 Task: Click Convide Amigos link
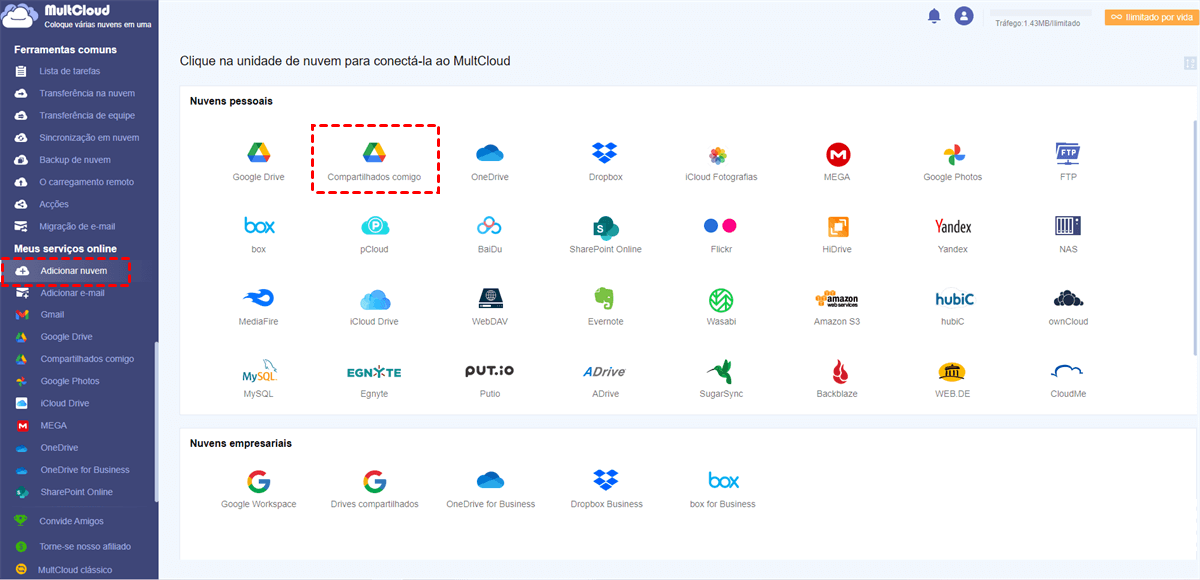click(x=71, y=521)
